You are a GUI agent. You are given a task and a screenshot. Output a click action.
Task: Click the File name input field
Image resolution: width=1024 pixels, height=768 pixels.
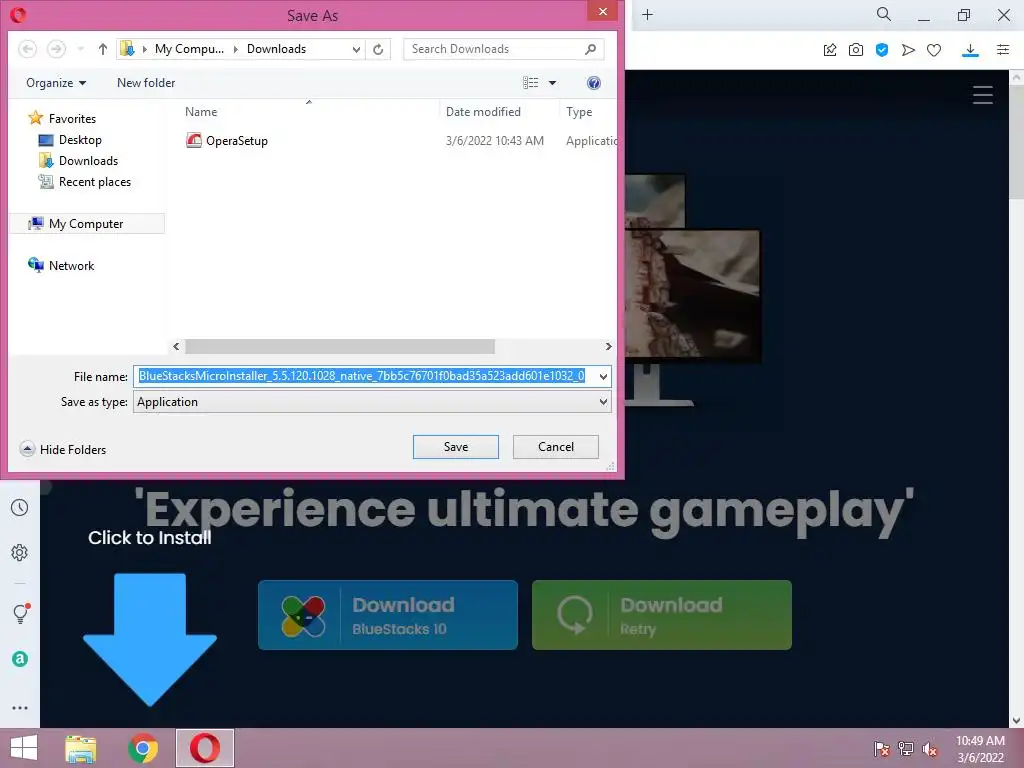[x=364, y=376]
